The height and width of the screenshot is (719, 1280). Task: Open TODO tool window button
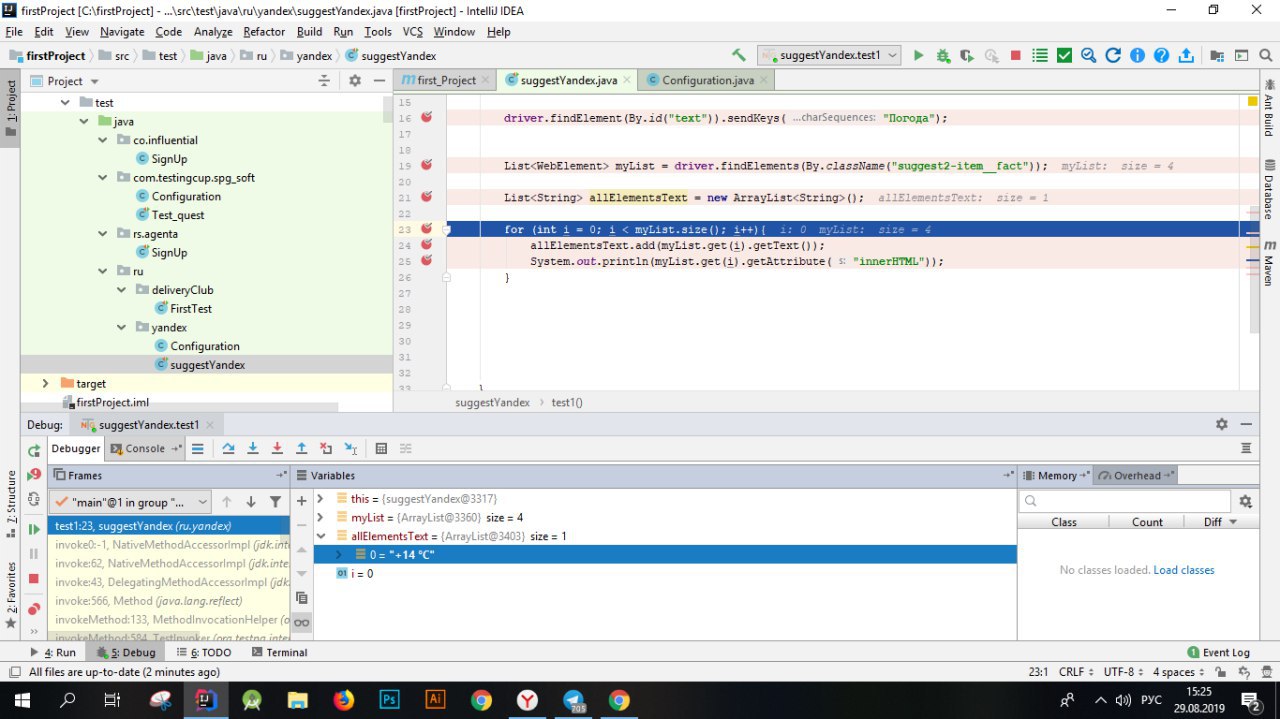pyautogui.click(x=204, y=652)
